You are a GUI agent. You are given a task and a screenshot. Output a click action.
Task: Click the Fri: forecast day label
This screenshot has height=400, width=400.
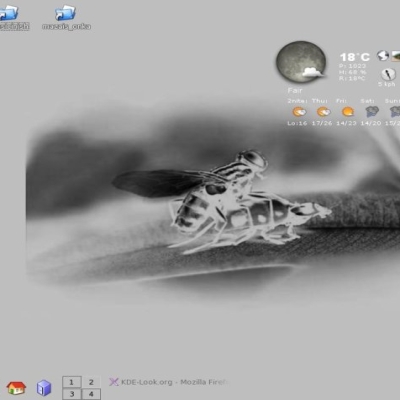pyautogui.click(x=341, y=101)
